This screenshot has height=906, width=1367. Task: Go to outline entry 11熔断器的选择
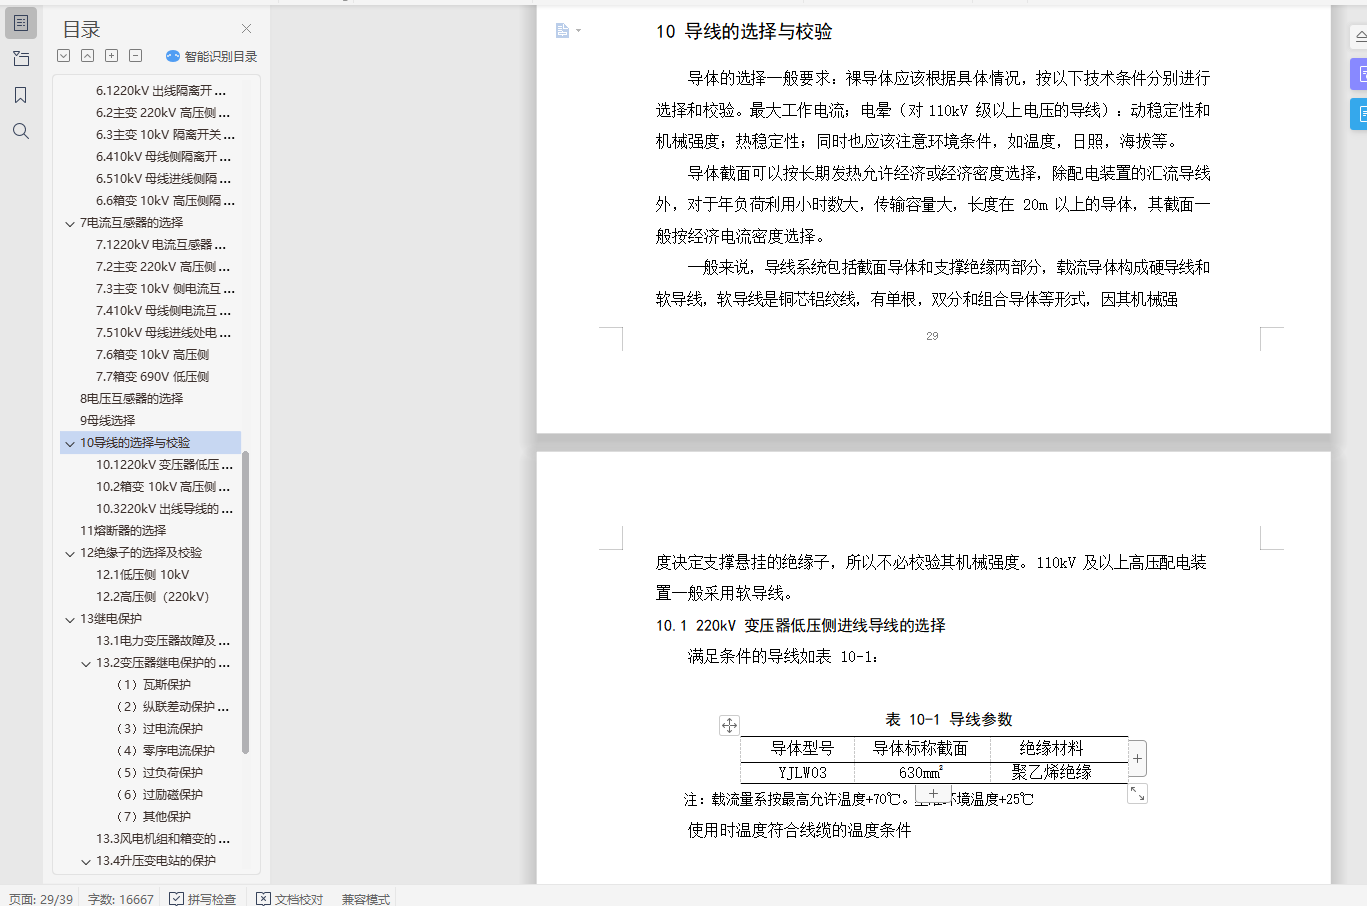click(123, 530)
